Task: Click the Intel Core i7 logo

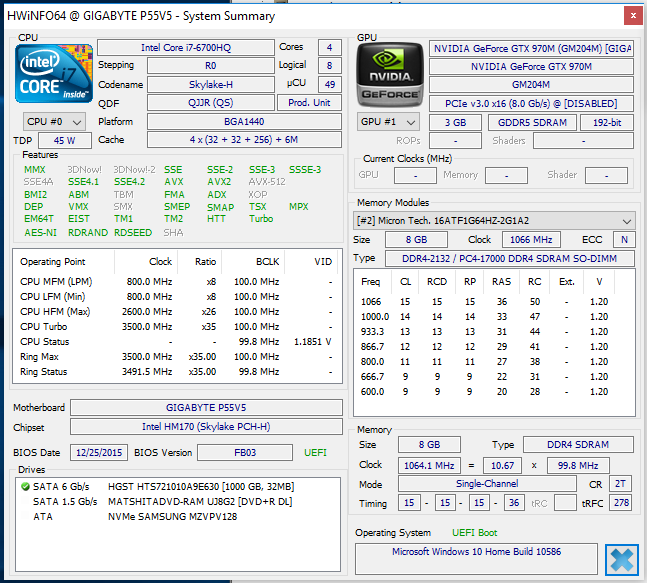Action: (x=54, y=73)
